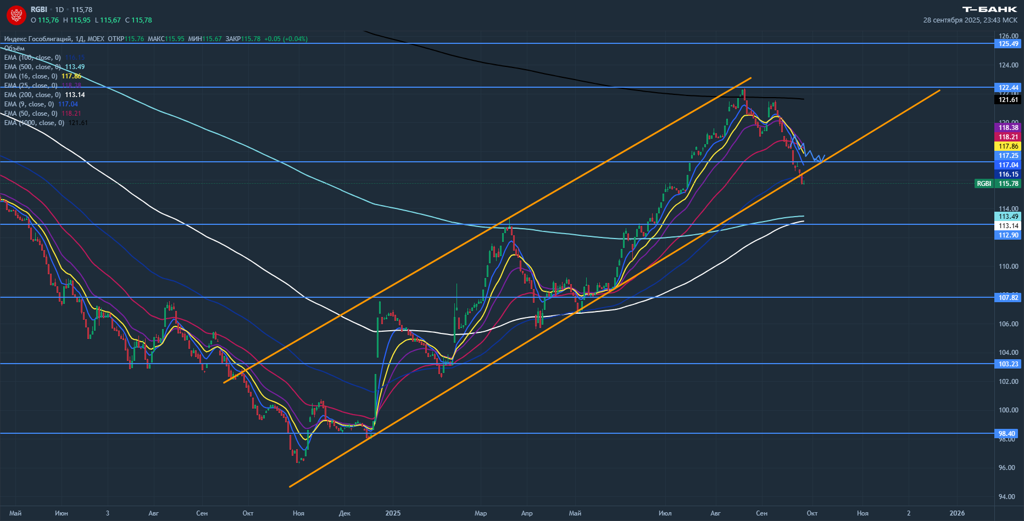Select the EMA (9, close, 0) indicator legend

coord(30,104)
